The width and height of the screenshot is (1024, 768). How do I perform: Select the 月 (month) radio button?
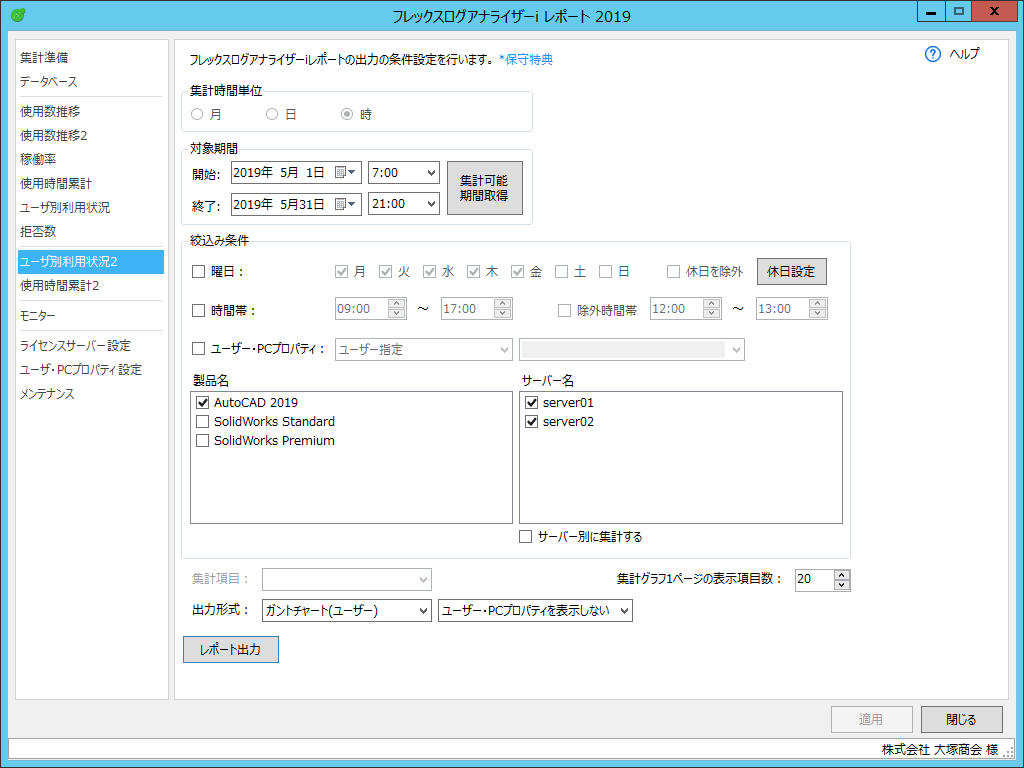point(197,114)
